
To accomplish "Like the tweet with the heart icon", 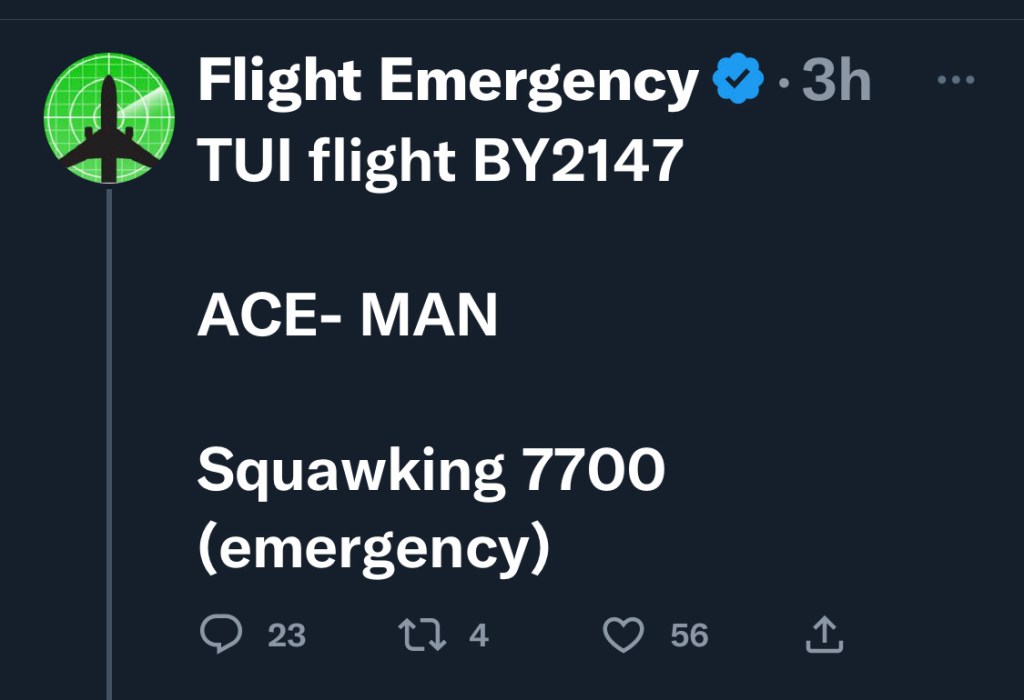I will coord(624,634).
